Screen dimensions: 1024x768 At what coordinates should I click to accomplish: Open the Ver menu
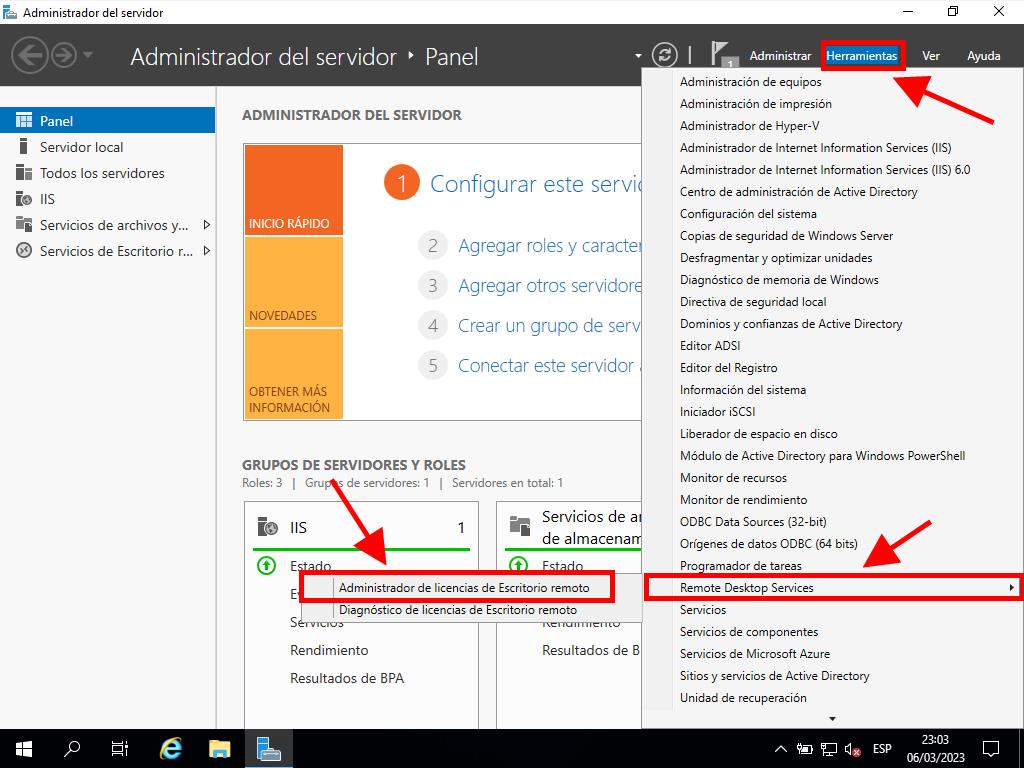pos(931,56)
